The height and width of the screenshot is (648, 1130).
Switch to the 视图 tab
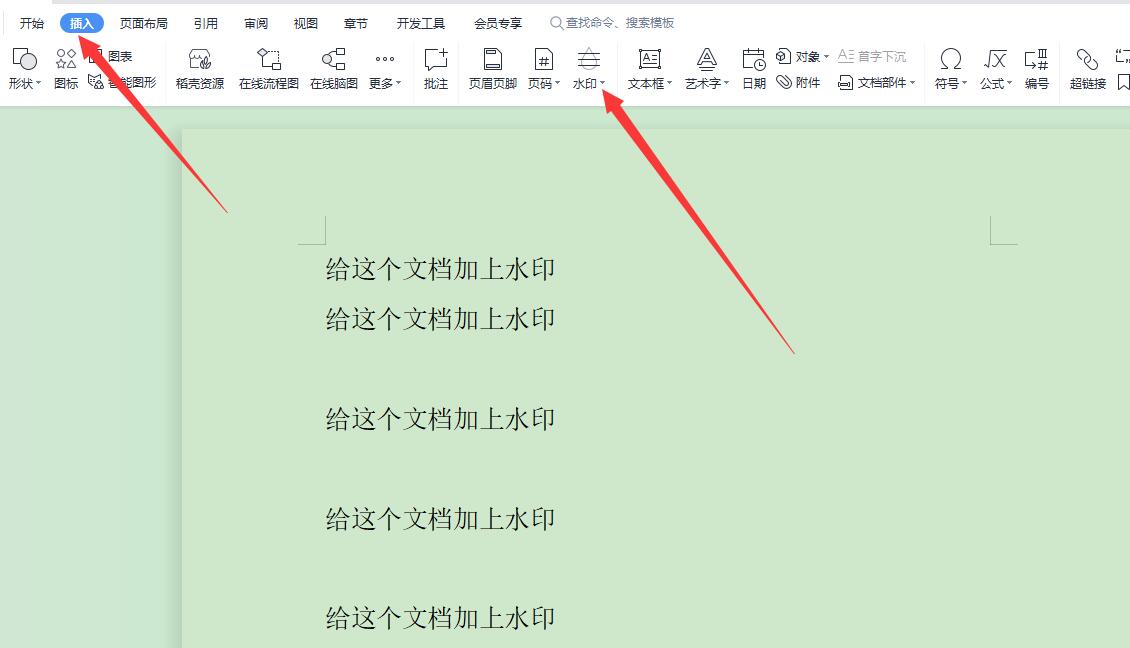(306, 23)
